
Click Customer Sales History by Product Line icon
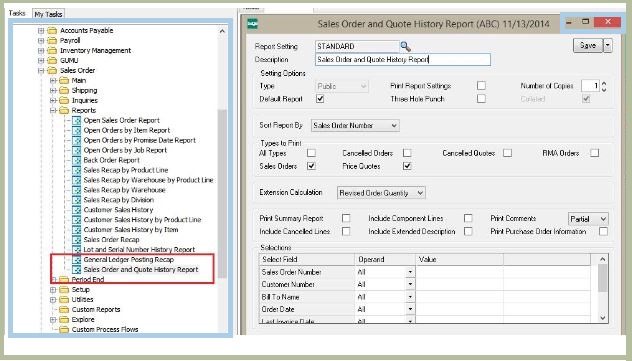click(77, 220)
